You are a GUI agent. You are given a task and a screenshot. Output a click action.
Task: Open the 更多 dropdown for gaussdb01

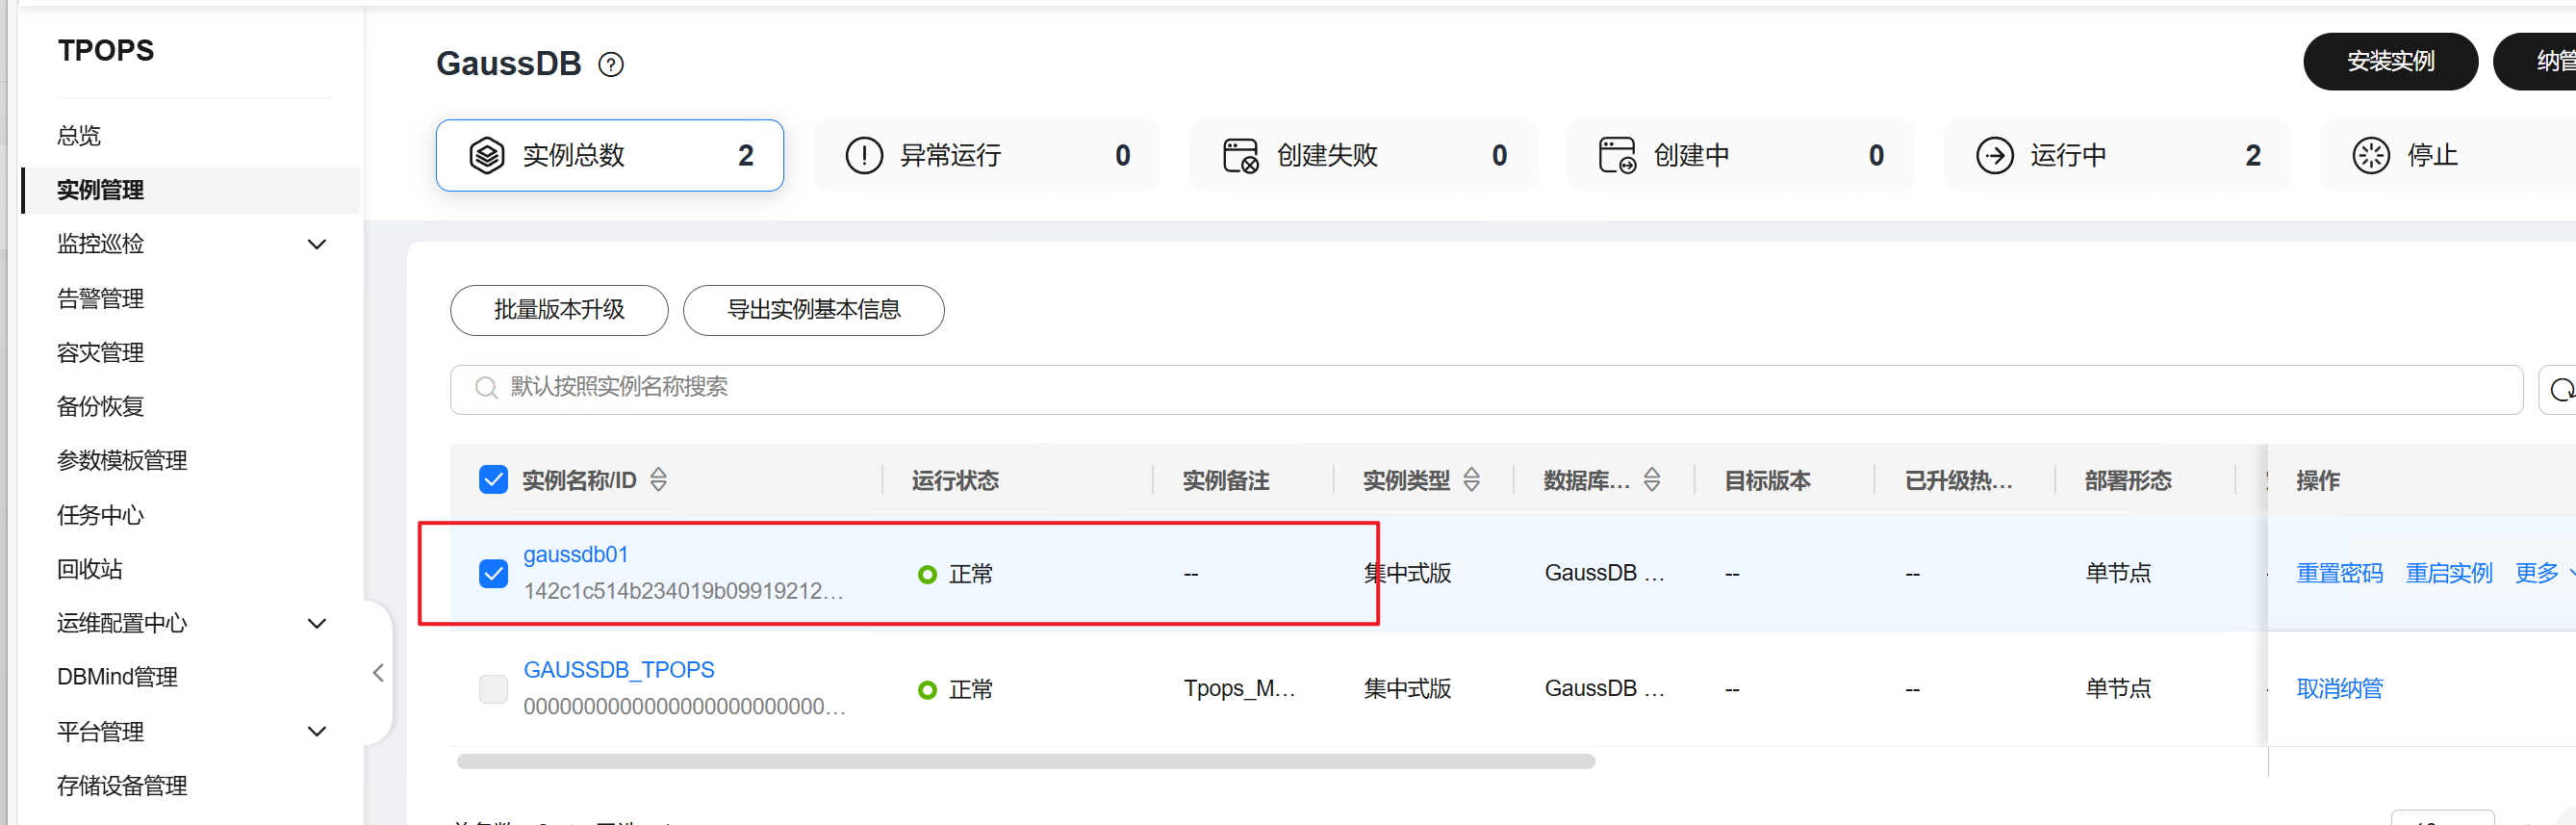(2543, 573)
